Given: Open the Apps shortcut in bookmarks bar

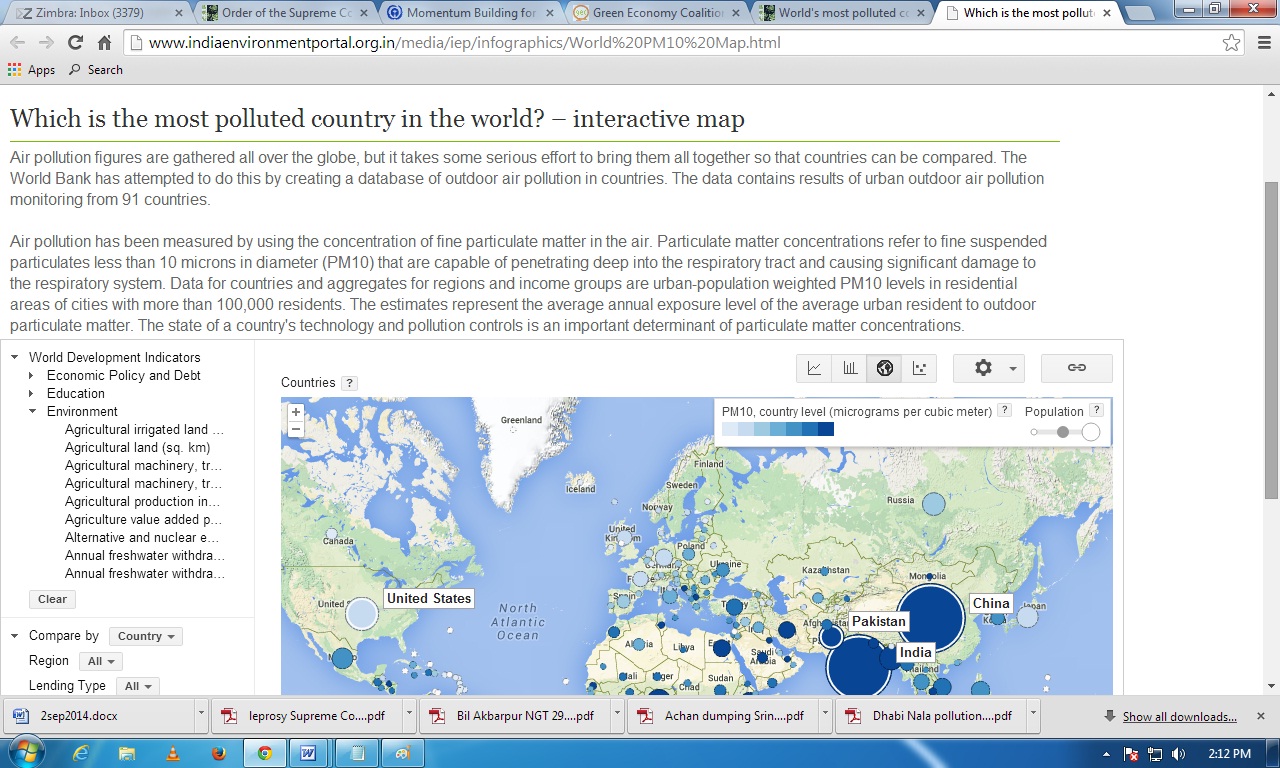Looking at the screenshot, I should pos(31,70).
